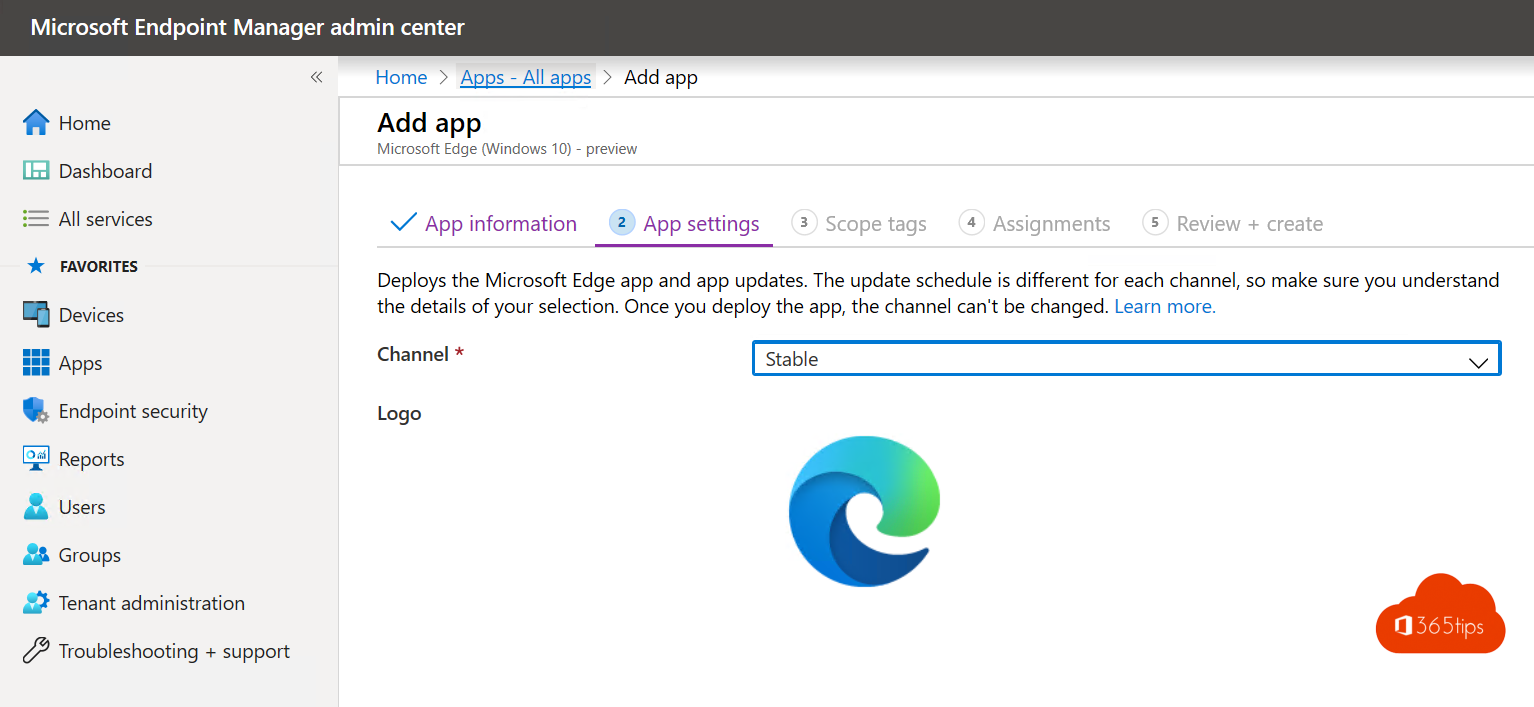Screen dimensions: 1534x707
Task: Click the Add app breadcrumb text
Action: pos(661,77)
